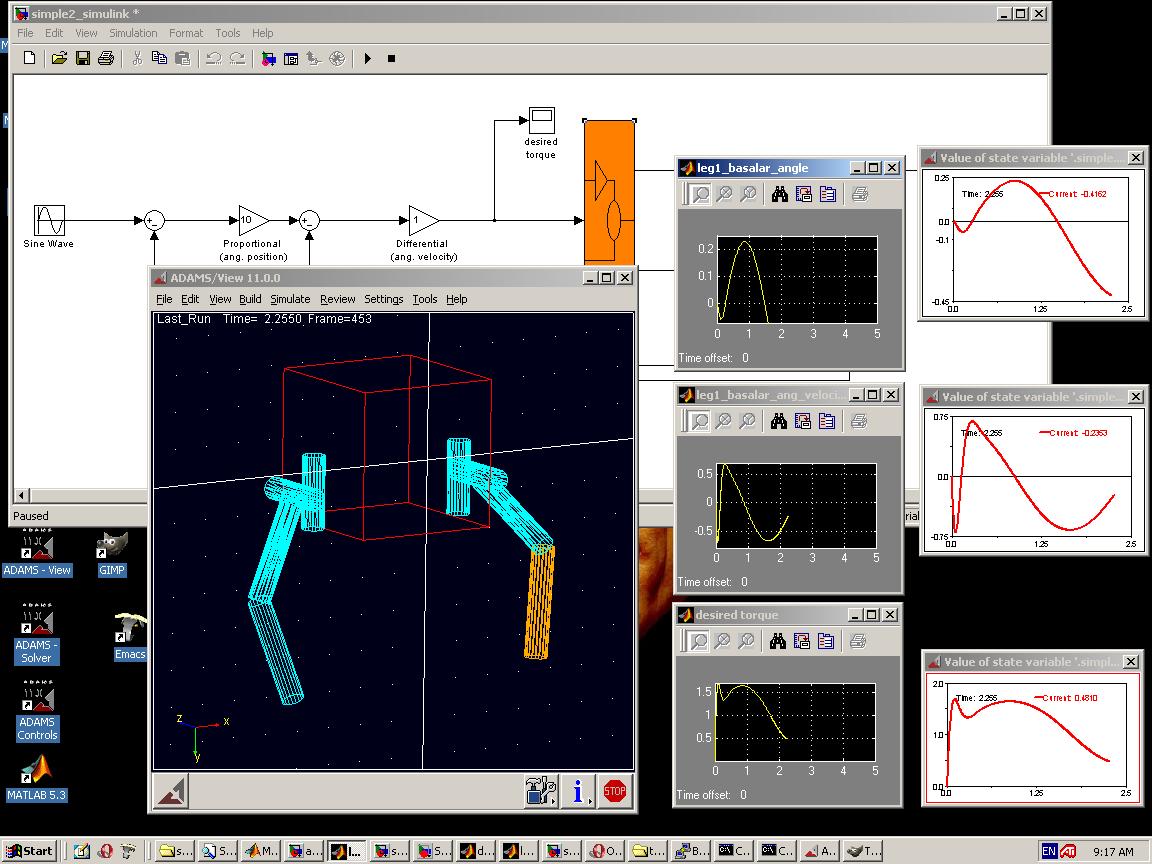Open properties icon in leg1_basalar_ang_velocity scope

pos(827,421)
